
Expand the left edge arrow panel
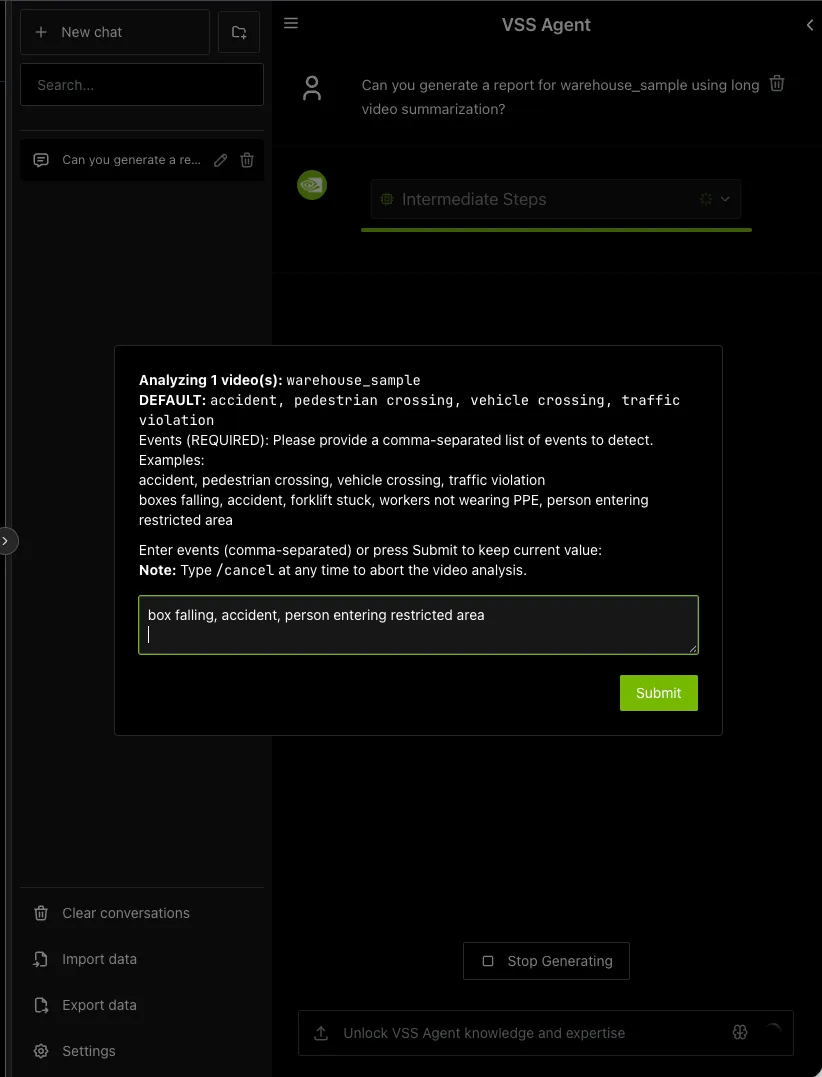pyautogui.click(x=6, y=541)
